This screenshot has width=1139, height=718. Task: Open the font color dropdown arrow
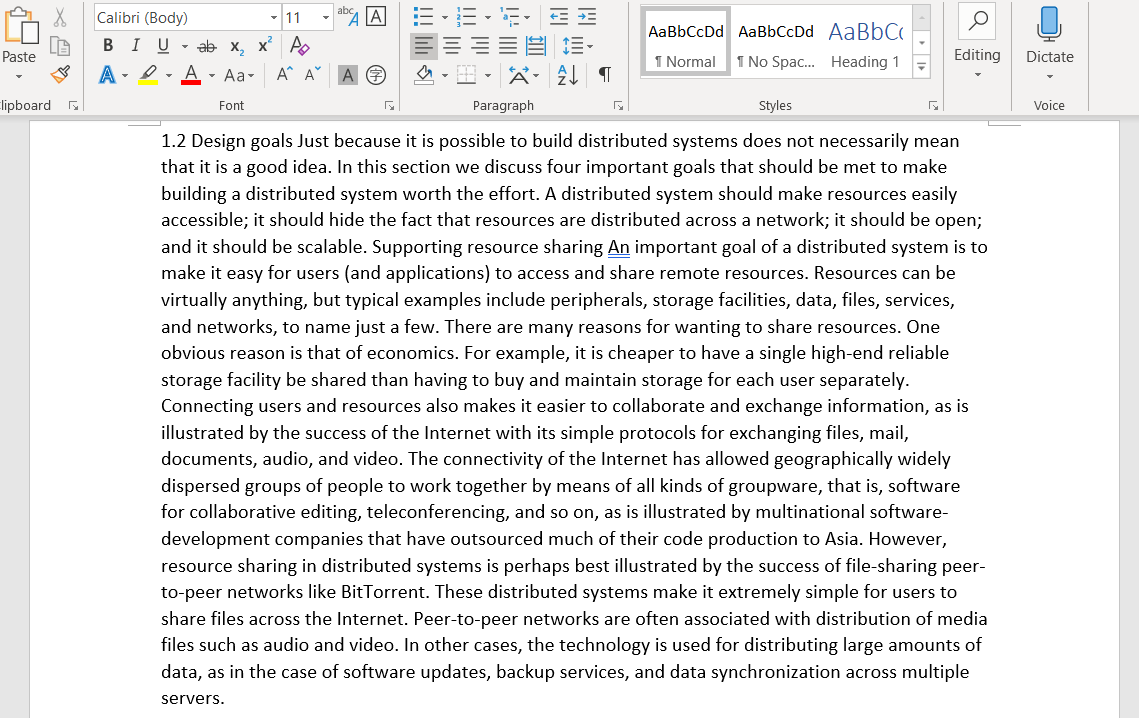[x=211, y=76]
